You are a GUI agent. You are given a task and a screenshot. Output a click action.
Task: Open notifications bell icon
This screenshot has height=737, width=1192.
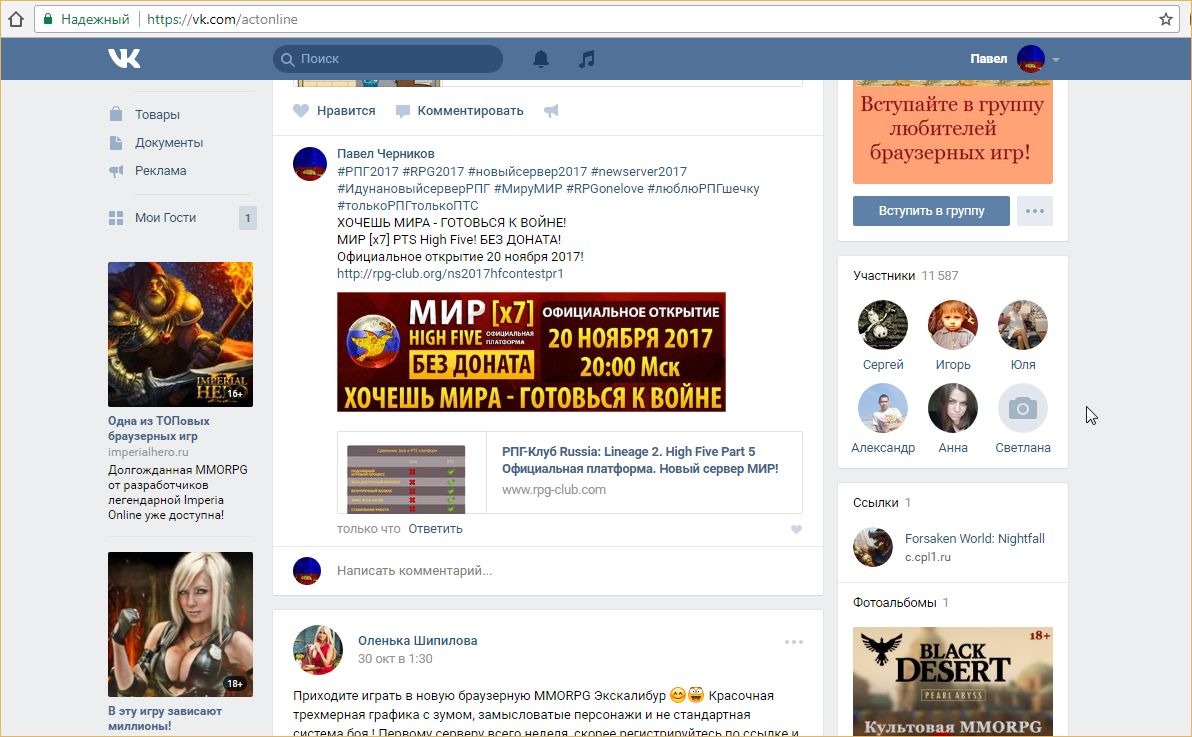pyautogui.click(x=541, y=59)
